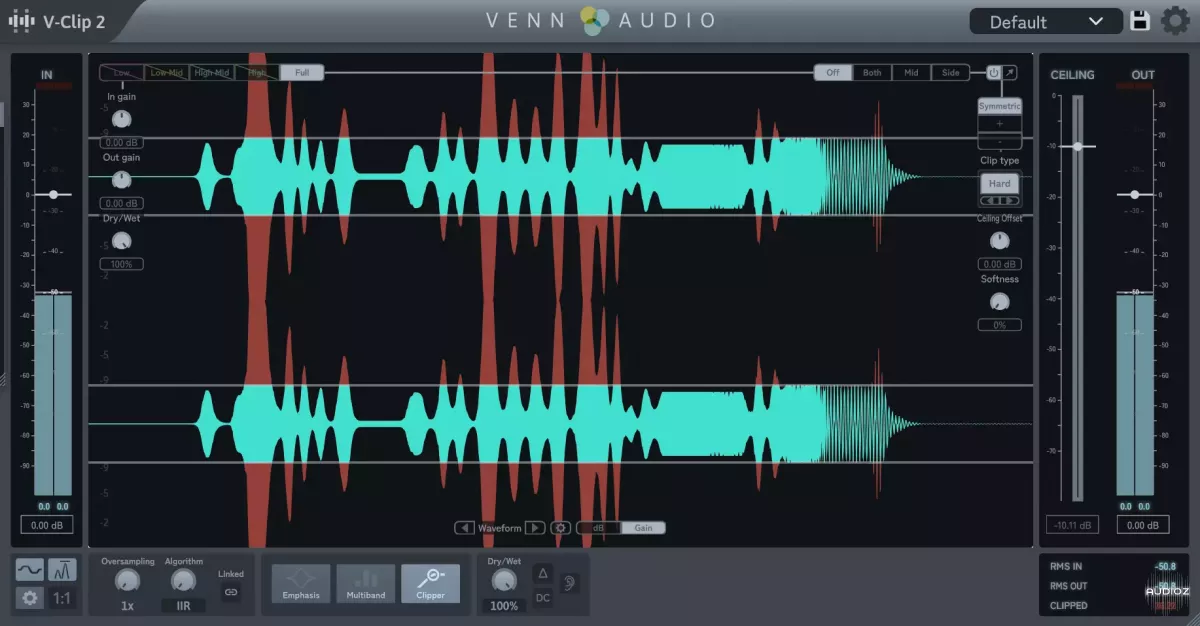
Task: Toggle the clipper power button
Action: [993, 73]
